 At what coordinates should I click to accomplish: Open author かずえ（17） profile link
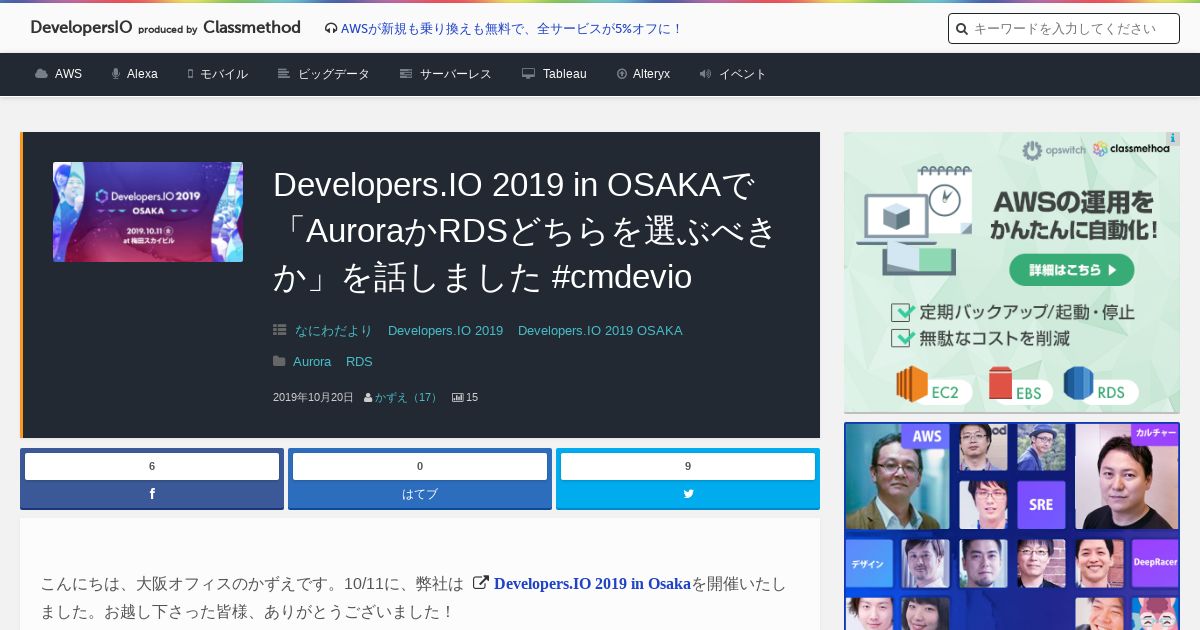coord(406,397)
